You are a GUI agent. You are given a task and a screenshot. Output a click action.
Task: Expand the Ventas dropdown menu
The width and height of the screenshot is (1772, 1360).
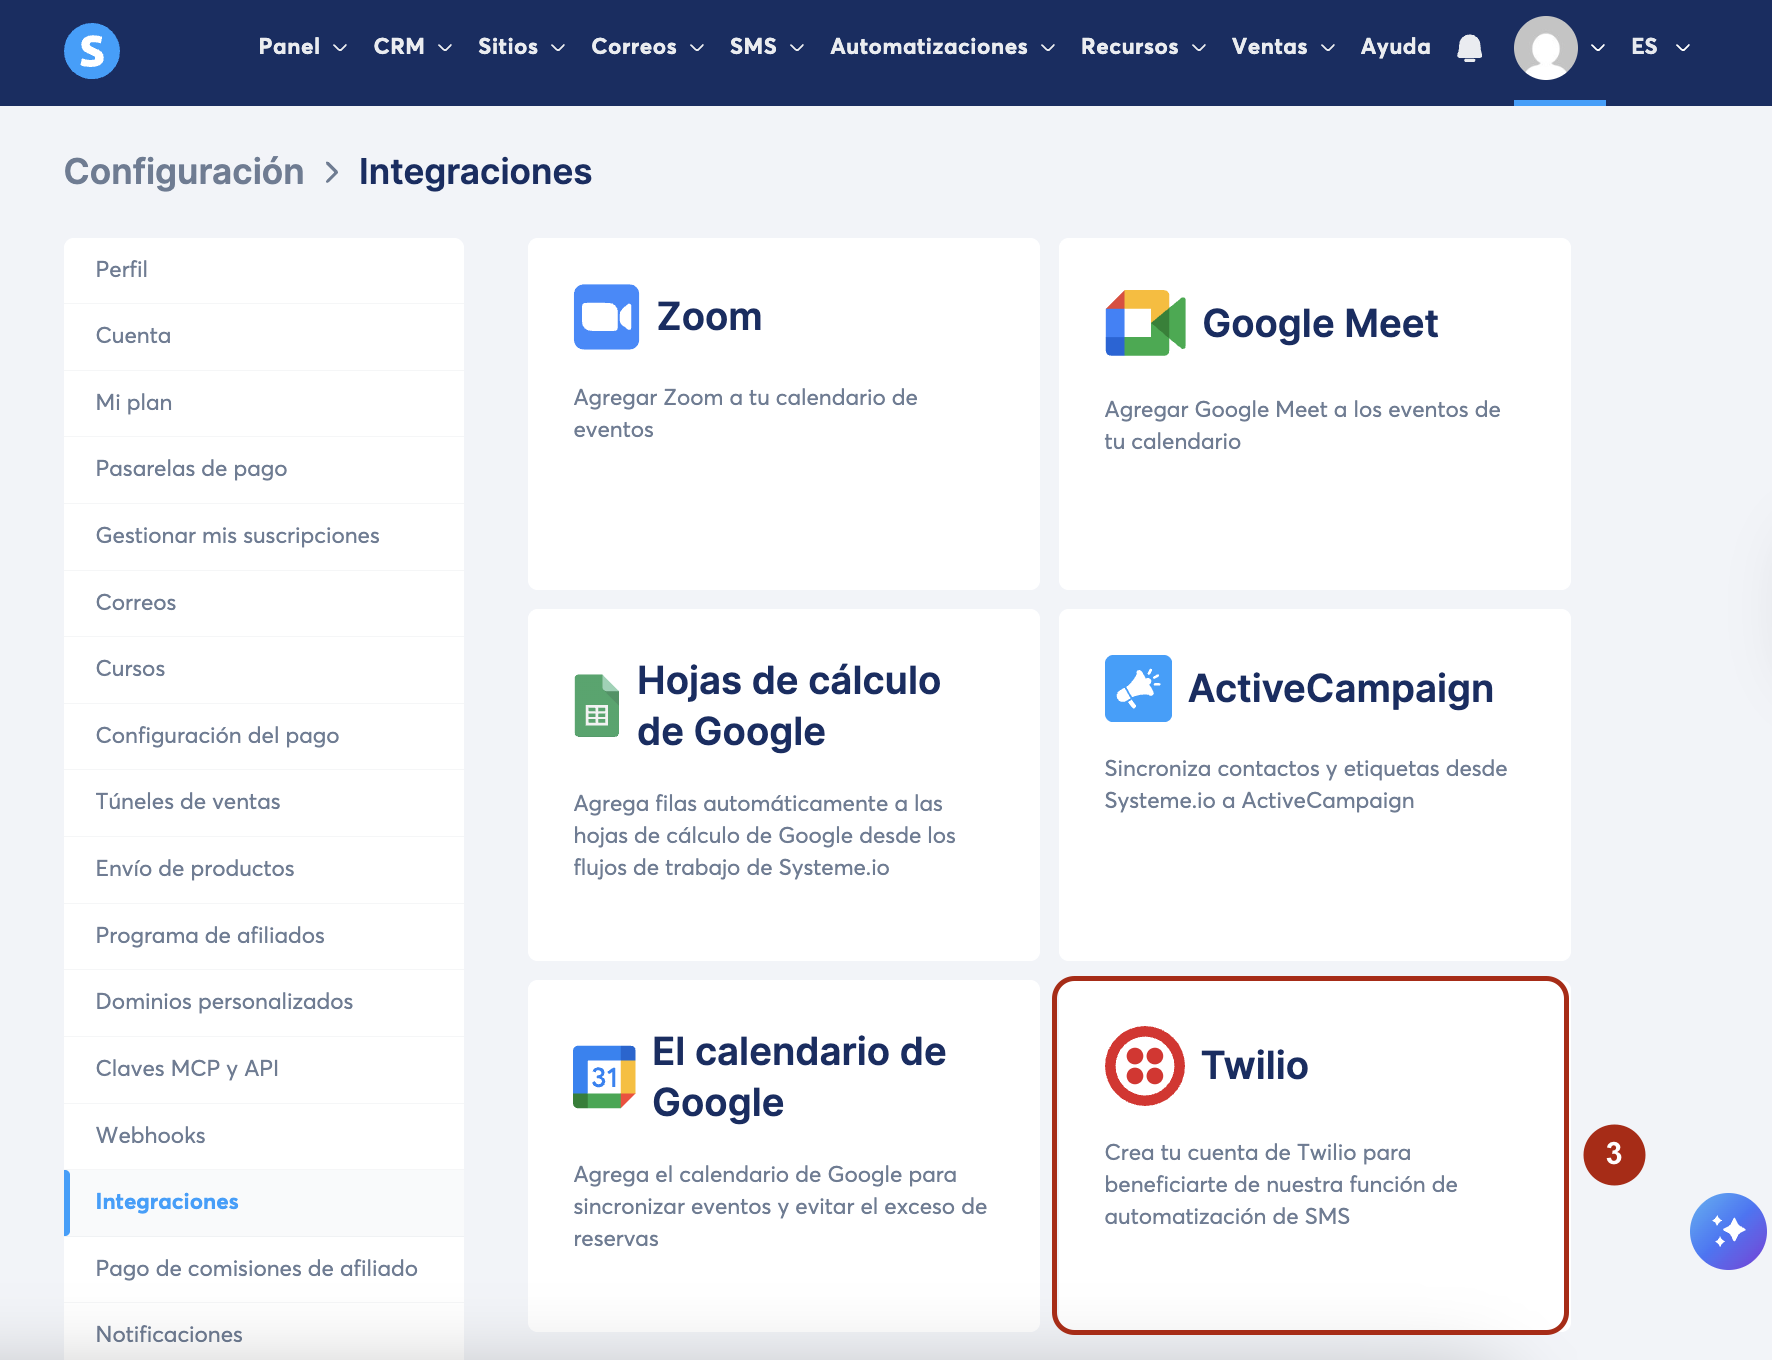pyautogui.click(x=1283, y=47)
